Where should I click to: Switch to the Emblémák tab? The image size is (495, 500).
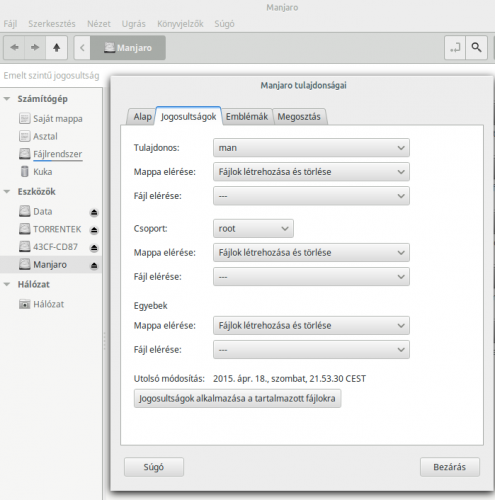click(x=247, y=117)
